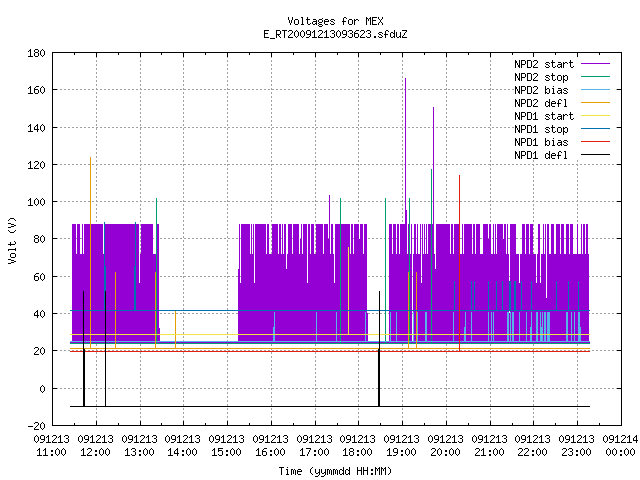Click the X-axis tick 091213 13:00
This screenshot has height=480, width=640.
click(140, 446)
